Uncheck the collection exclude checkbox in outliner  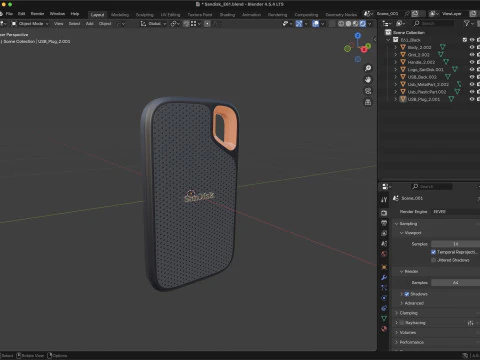click(465, 40)
